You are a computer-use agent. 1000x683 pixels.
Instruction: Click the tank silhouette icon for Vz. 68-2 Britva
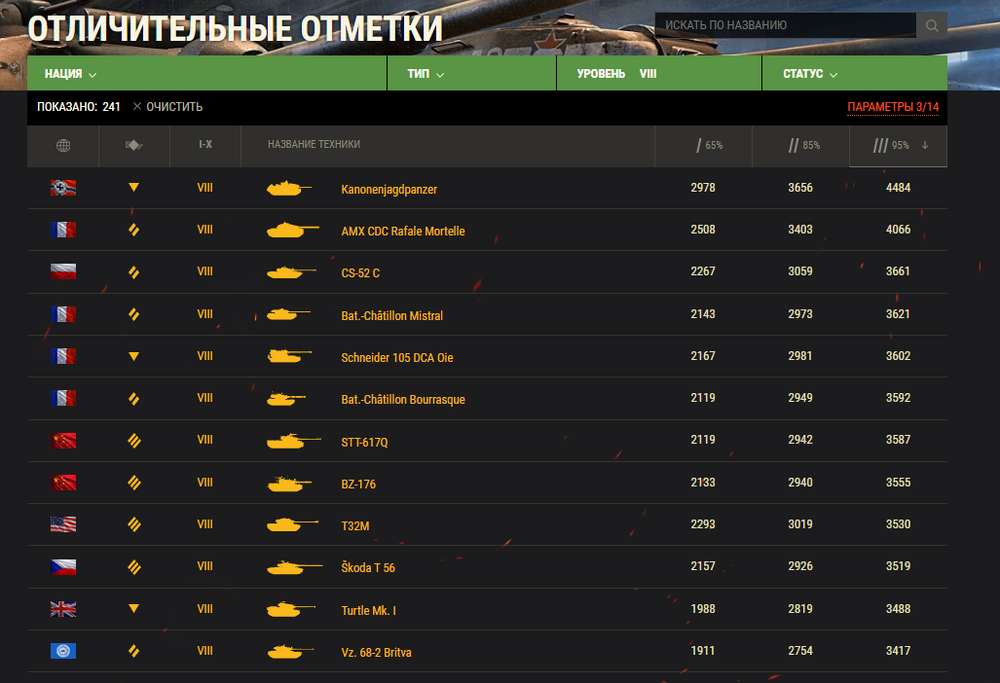point(290,652)
